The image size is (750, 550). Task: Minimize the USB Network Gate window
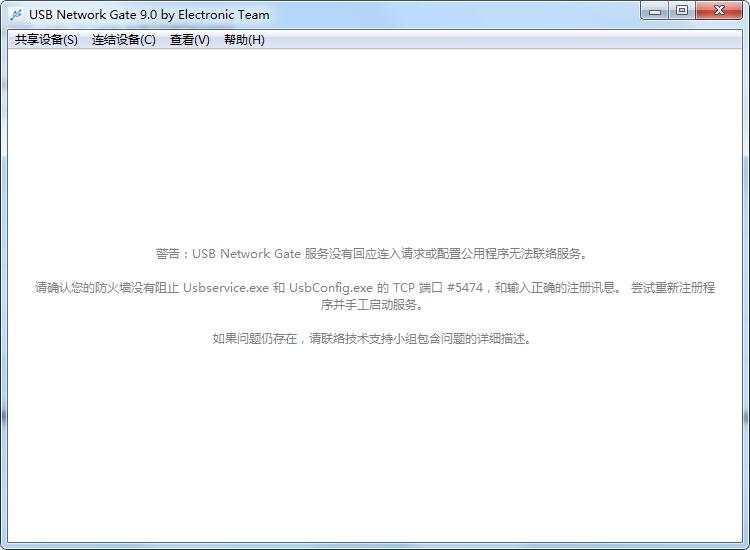point(655,11)
